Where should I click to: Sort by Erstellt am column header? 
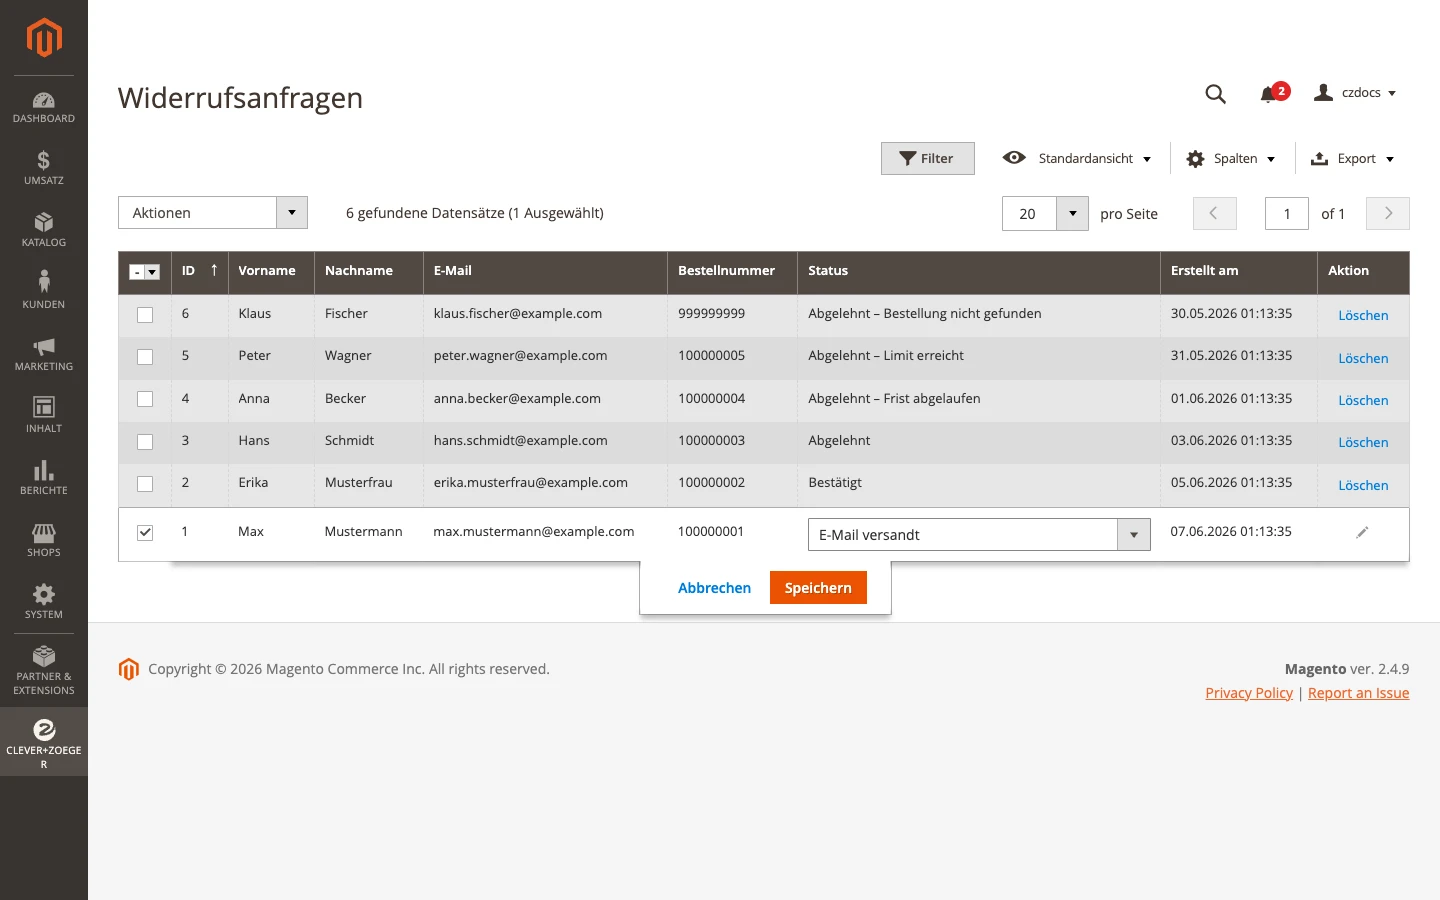tap(1239, 271)
